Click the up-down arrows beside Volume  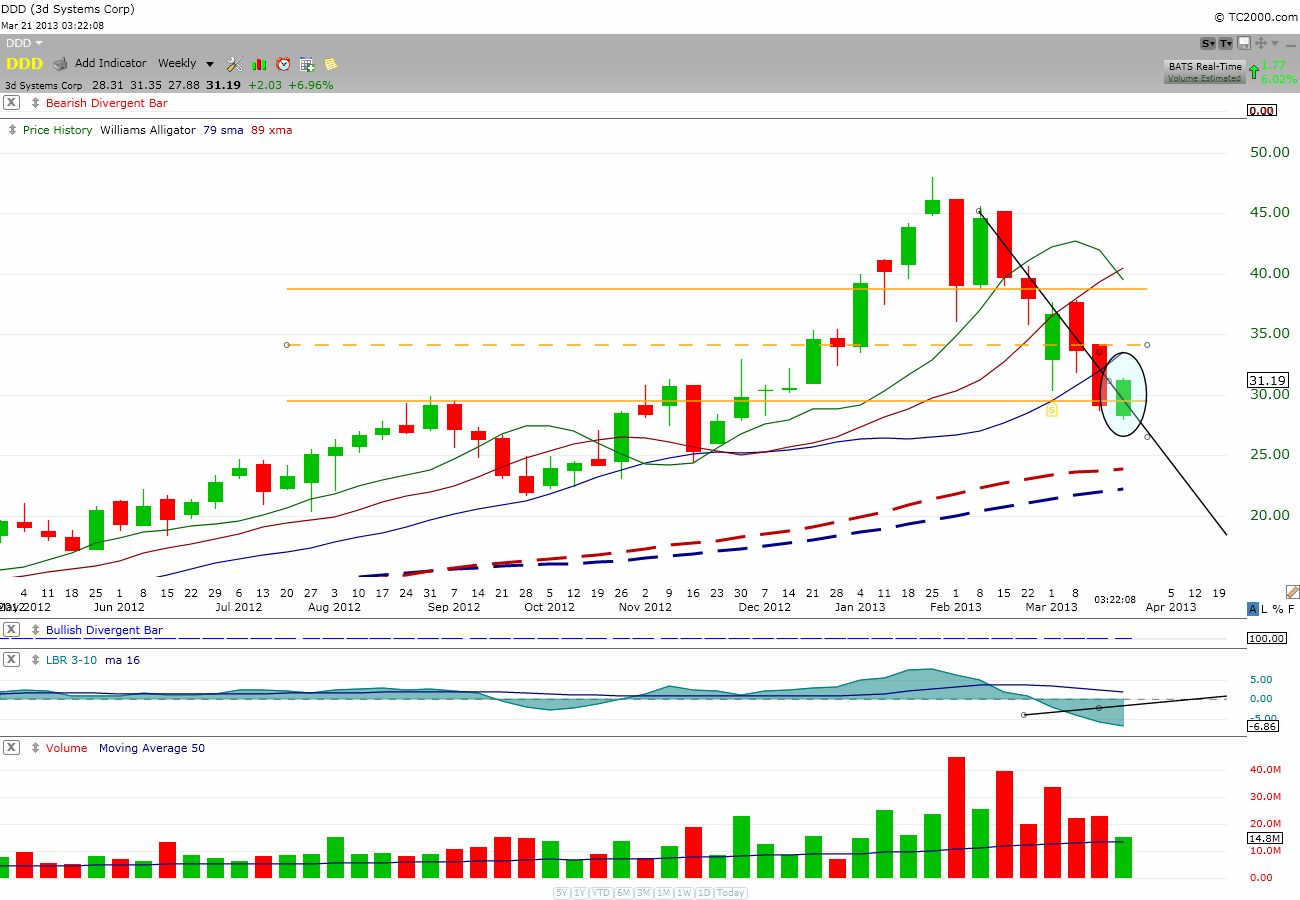pos(35,748)
